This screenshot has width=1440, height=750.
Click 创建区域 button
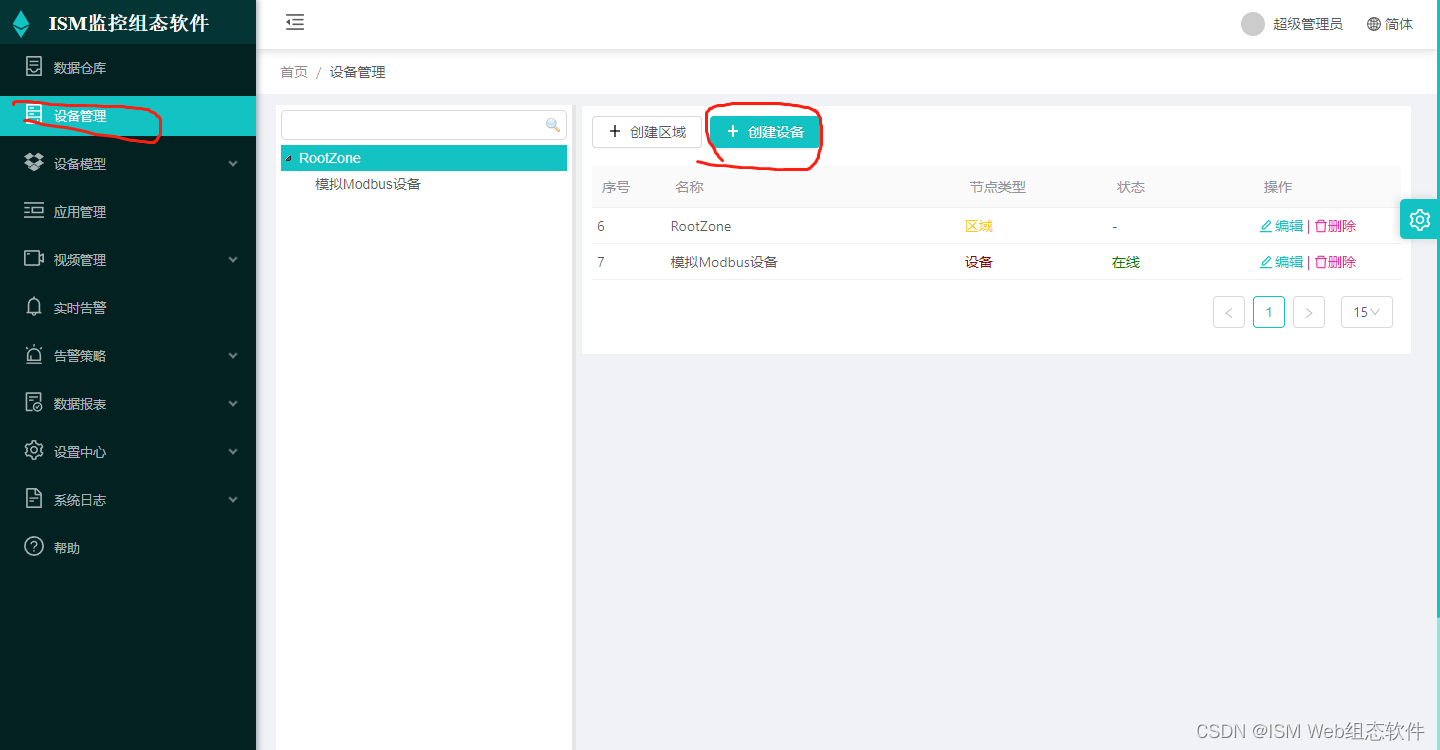click(x=647, y=132)
